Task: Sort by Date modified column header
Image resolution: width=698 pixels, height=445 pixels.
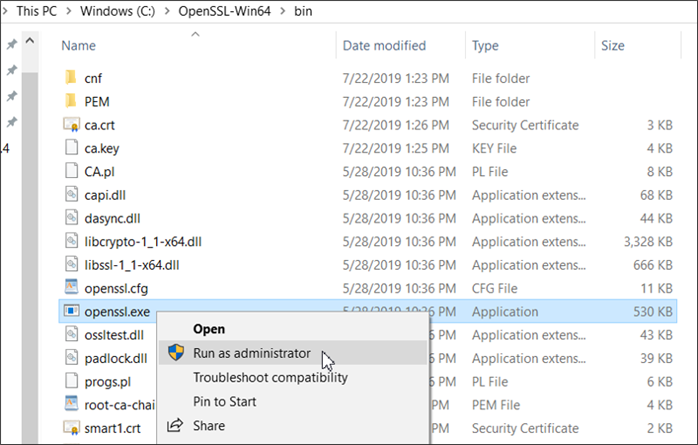Action: 384,45
